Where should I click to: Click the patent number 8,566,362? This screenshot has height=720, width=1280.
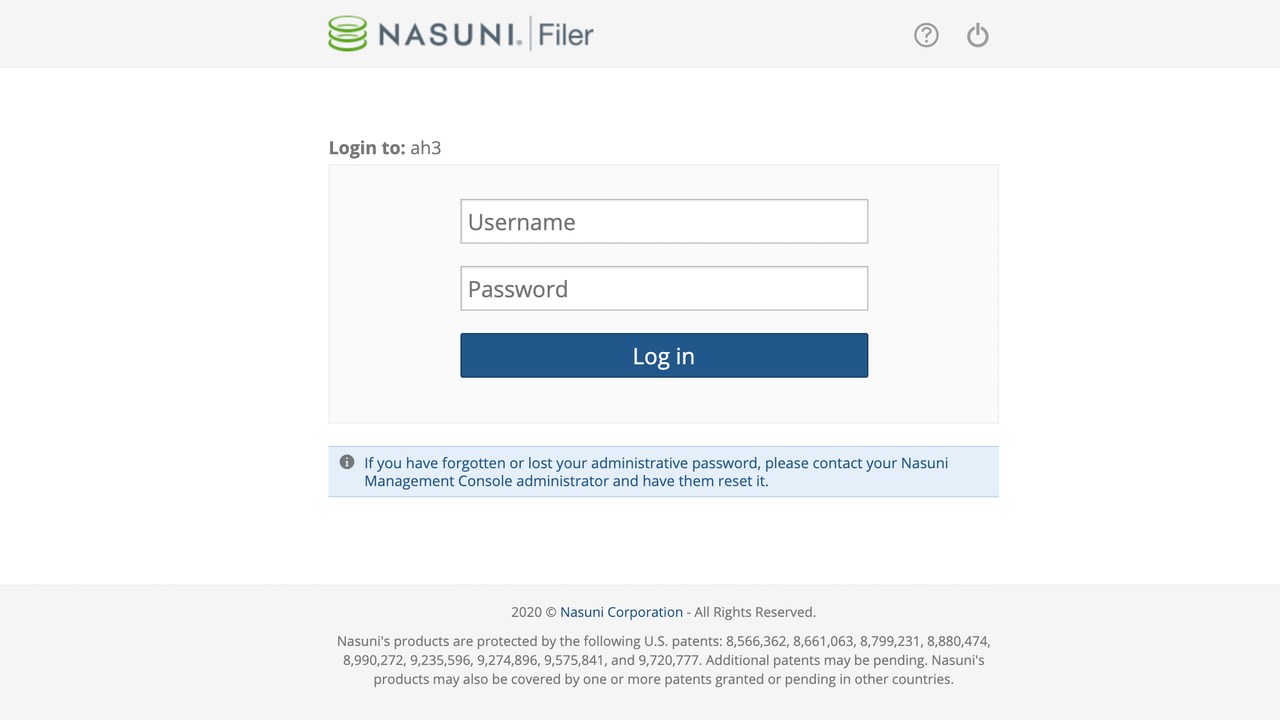point(757,641)
